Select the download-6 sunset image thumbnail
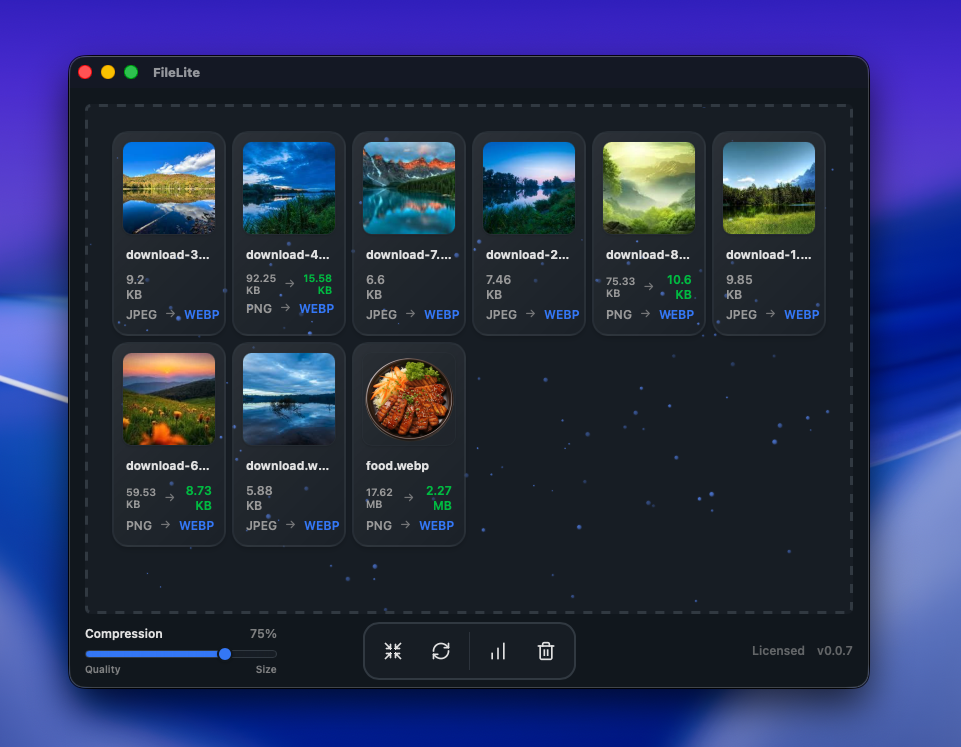 tap(168, 398)
